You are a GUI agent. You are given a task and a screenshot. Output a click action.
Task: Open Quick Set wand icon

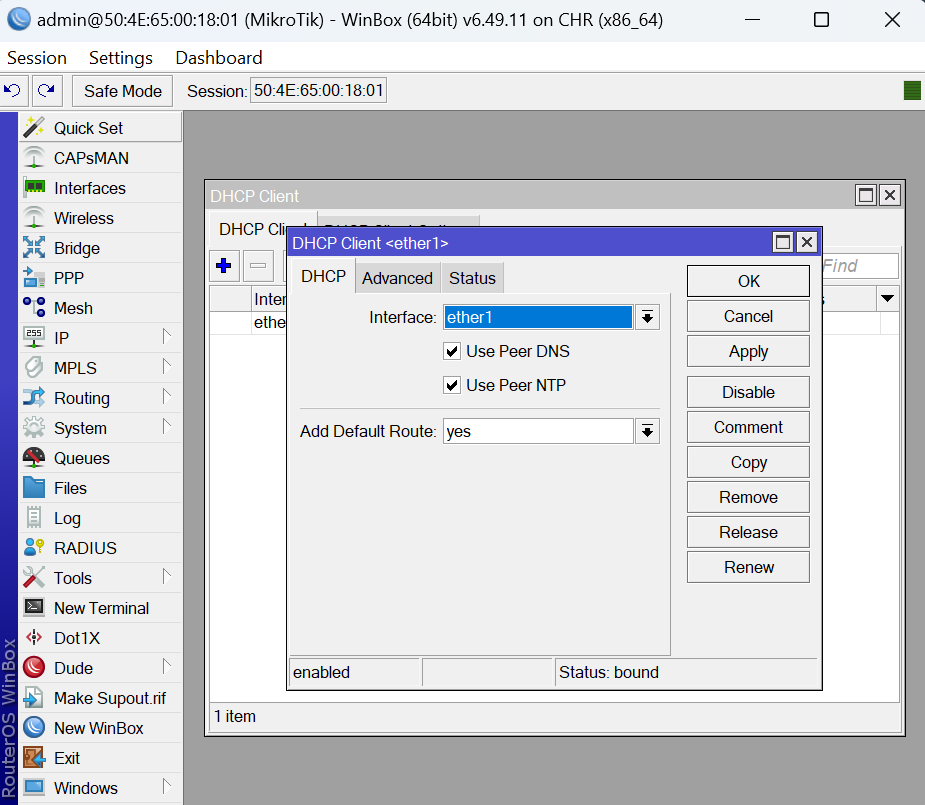coord(34,127)
